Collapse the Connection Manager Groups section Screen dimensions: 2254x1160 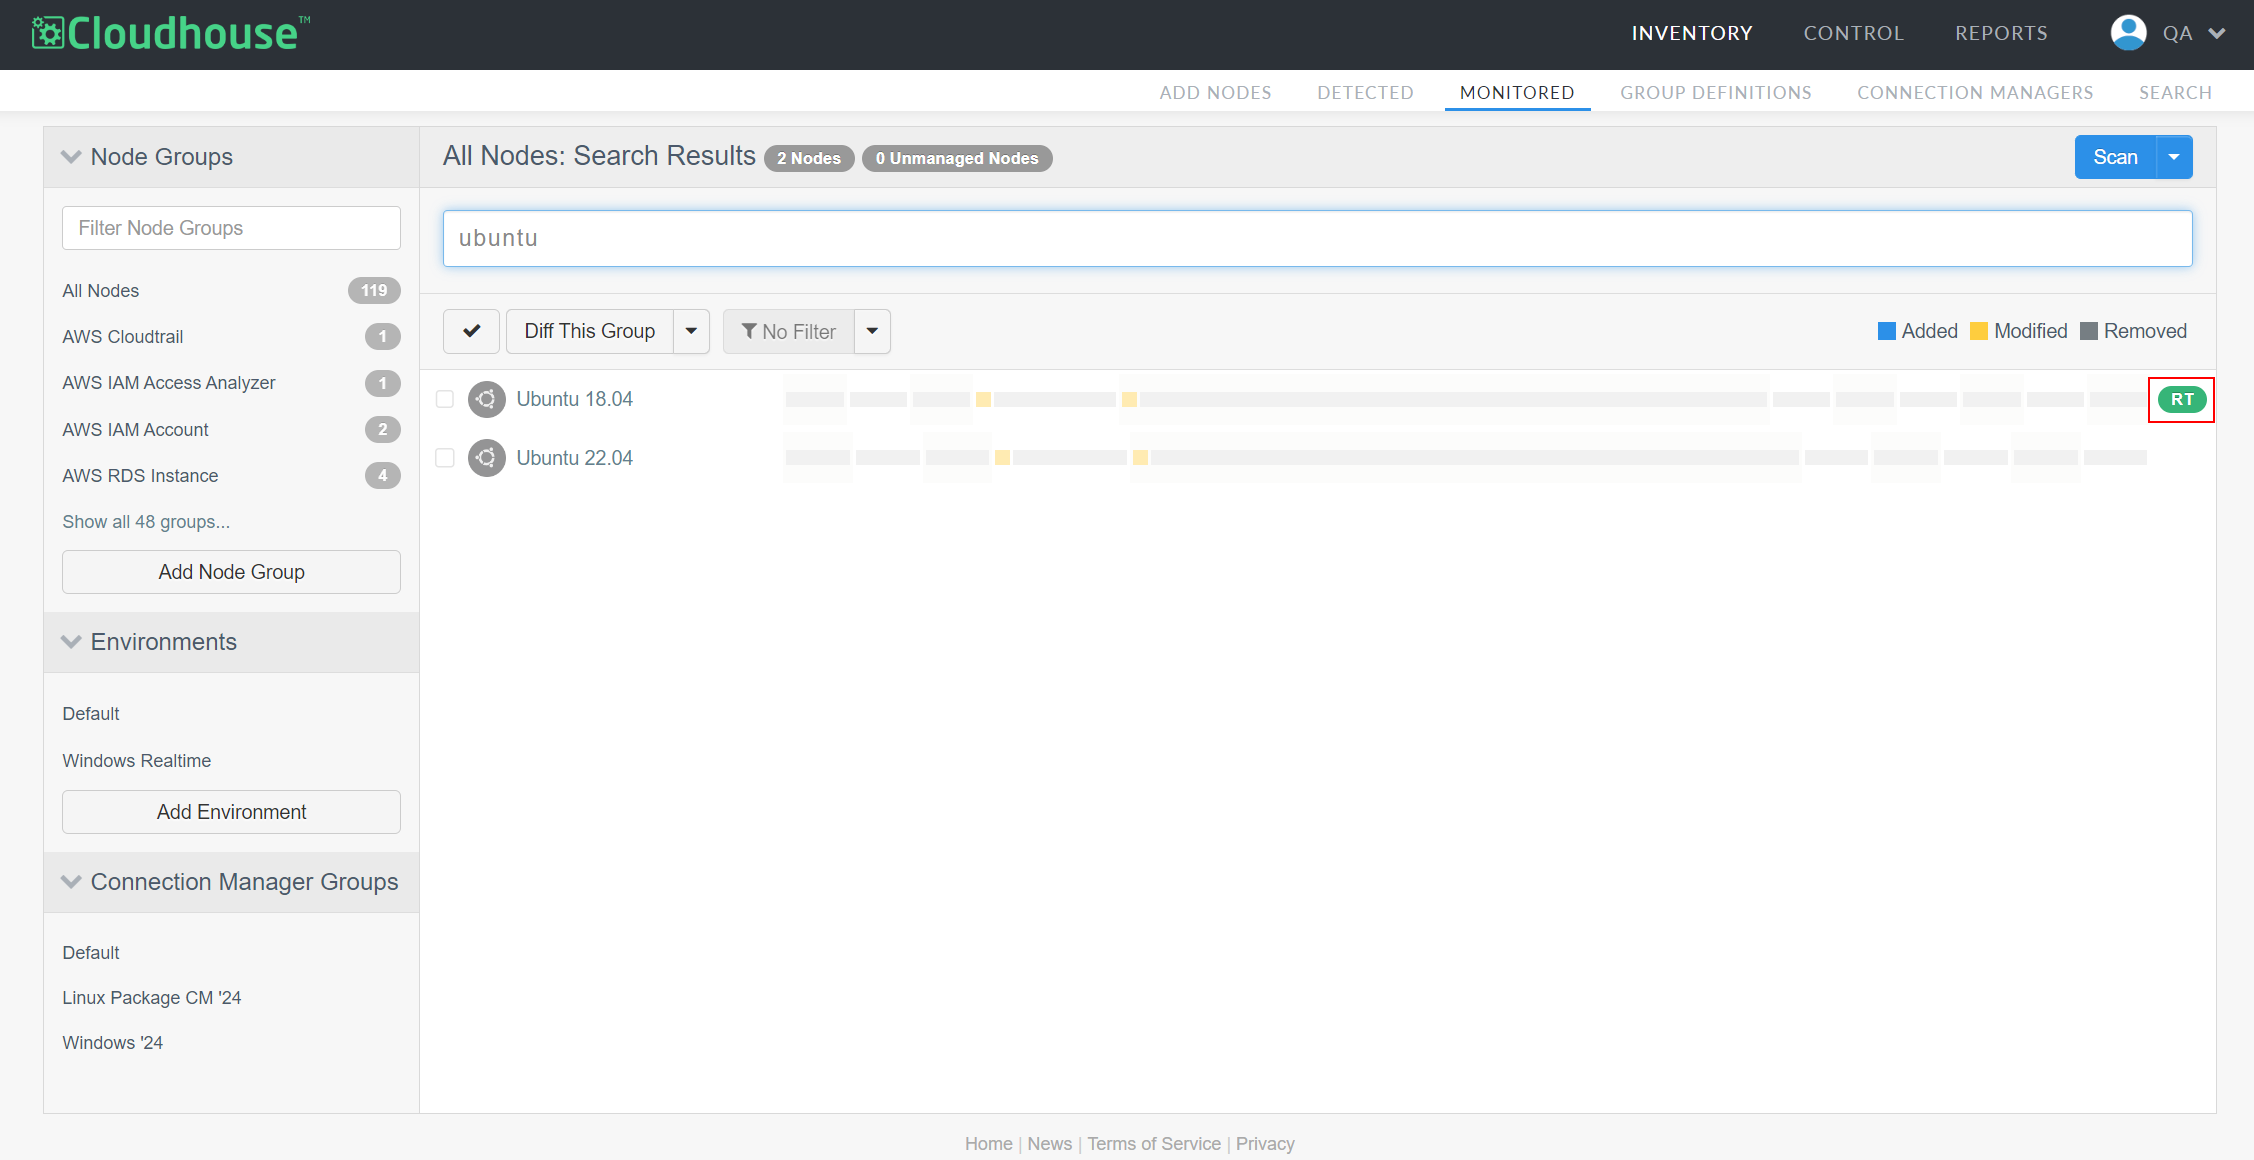tap(71, 882)
